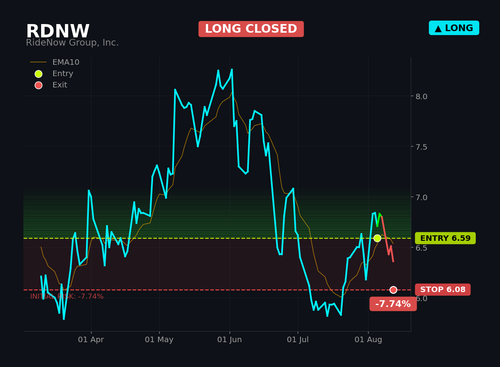Click the ENTRY 6.59 price label
The image size is (500, 367).
[x=445, y=238]
